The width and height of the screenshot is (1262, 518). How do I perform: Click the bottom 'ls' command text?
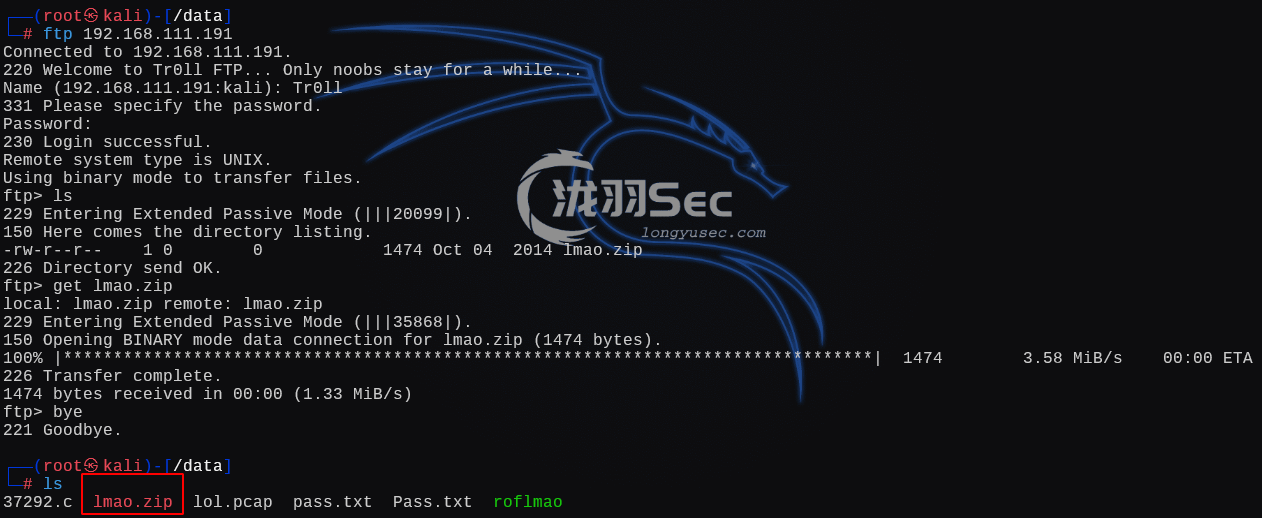tap(53, 484)
